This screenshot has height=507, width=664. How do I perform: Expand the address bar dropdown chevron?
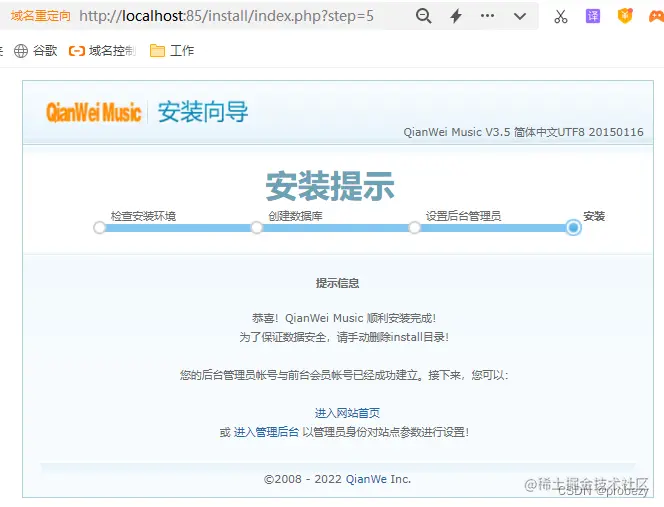(x=520, y=17)
